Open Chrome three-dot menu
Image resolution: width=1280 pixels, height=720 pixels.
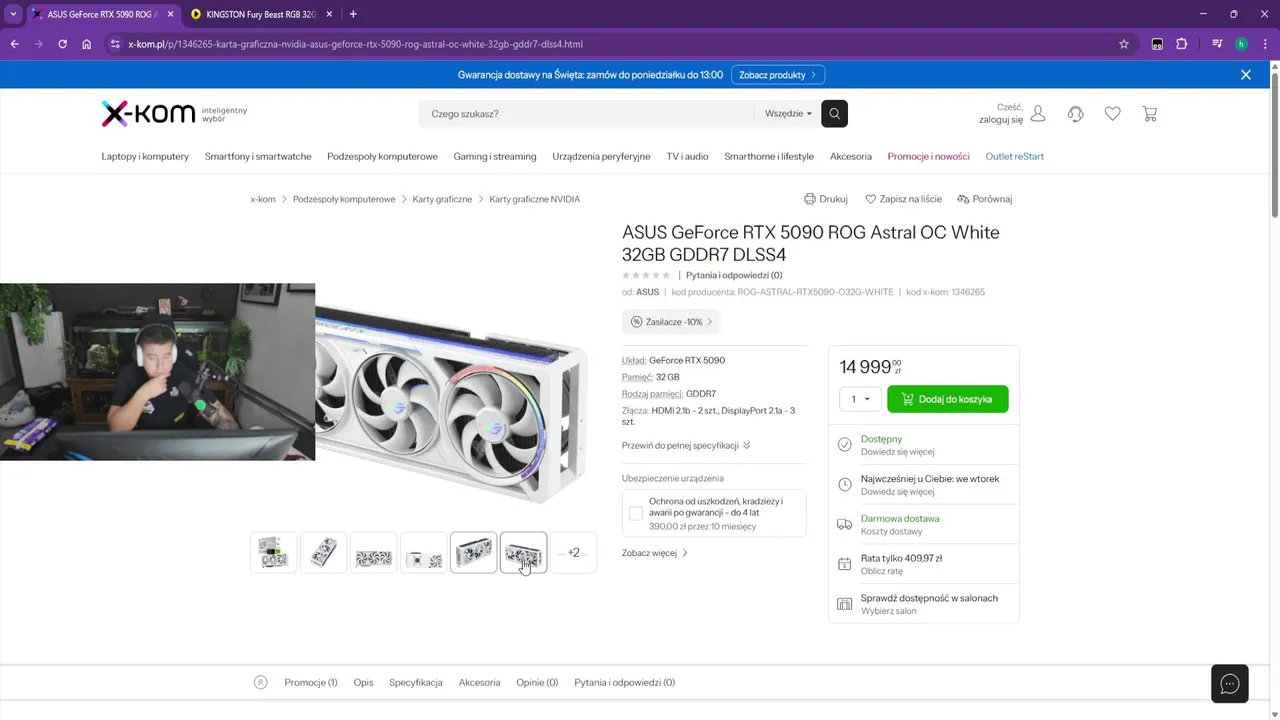click(x=1265, y=44)
